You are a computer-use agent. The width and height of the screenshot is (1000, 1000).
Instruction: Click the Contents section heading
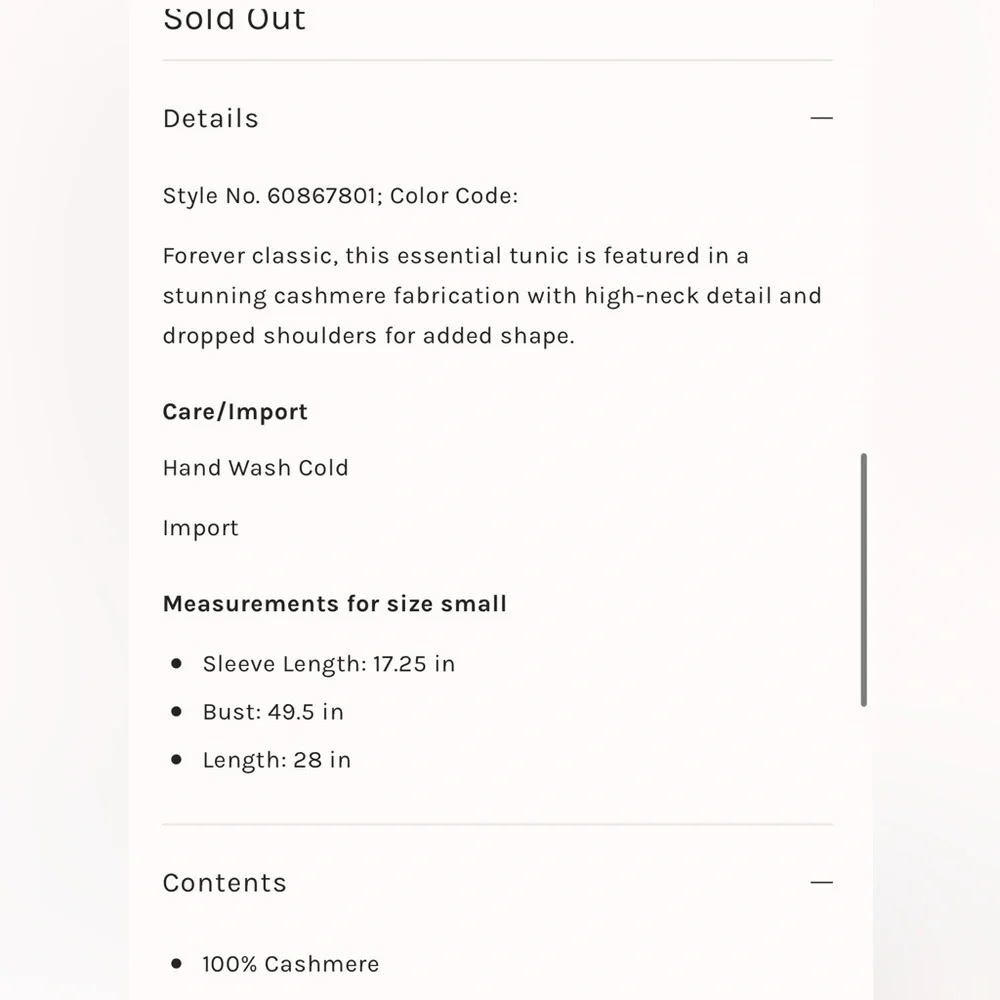pyautogui.click(x=224, y=883)
